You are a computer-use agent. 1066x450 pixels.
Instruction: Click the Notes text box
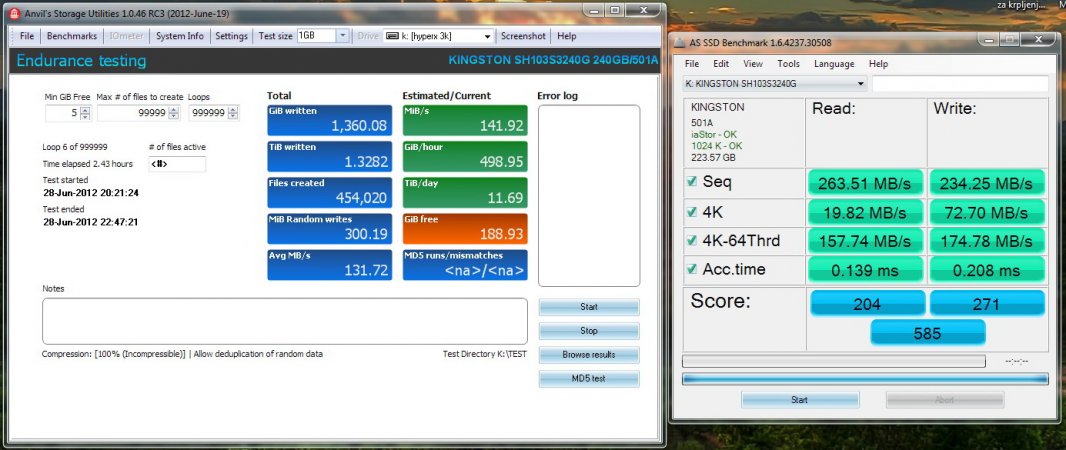(x=285, y=321)
